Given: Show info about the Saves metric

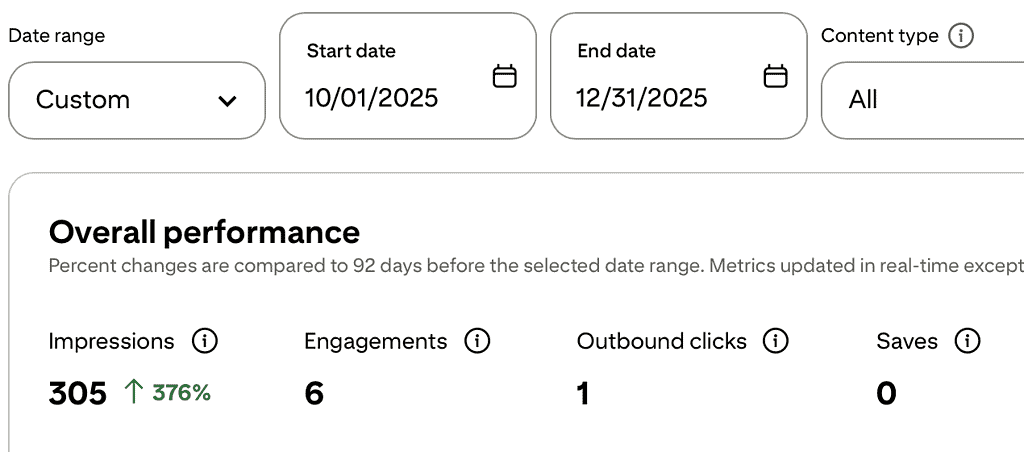Looking at the screenshot, I should (x=966, y=341).
